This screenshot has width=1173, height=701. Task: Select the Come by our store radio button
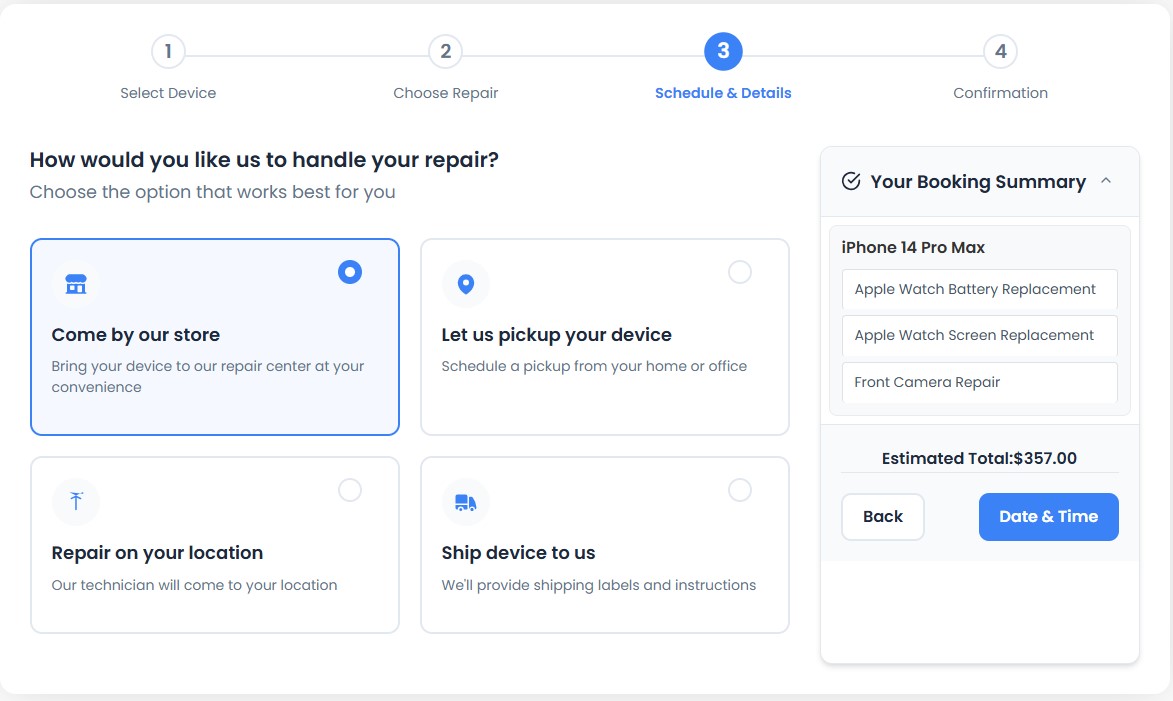point(349,272)
